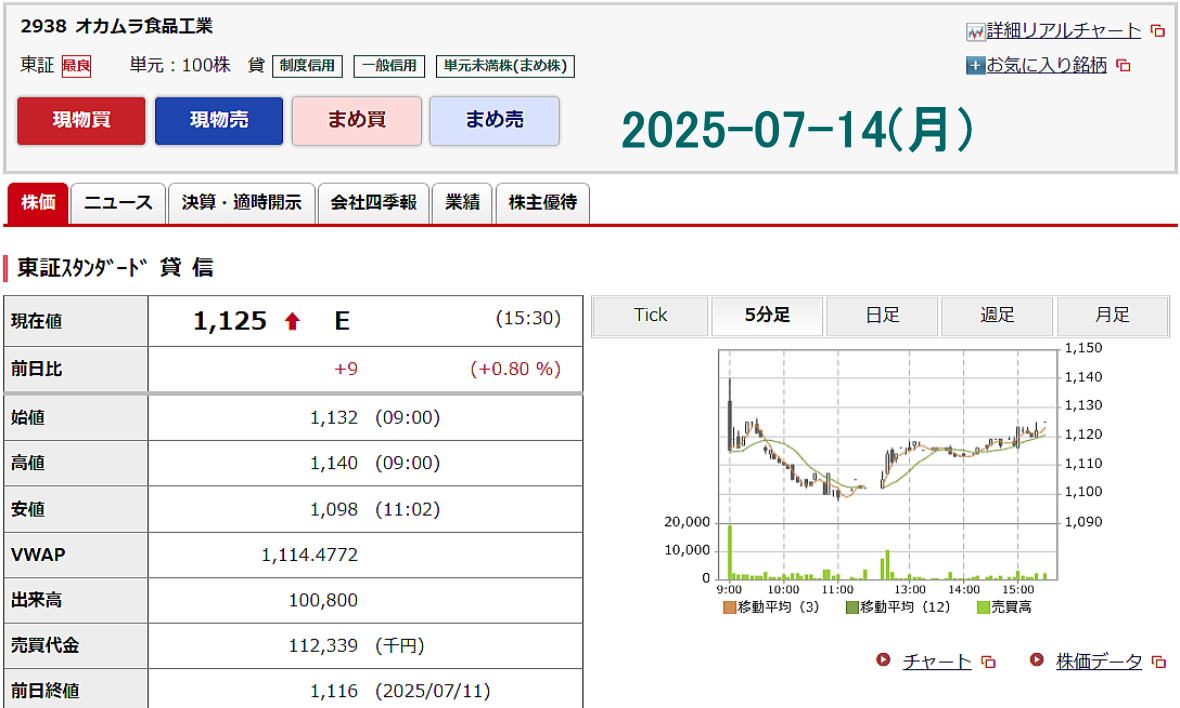Click the 単元：100株 text
The image size is (1180, 708).
(181, 65)
